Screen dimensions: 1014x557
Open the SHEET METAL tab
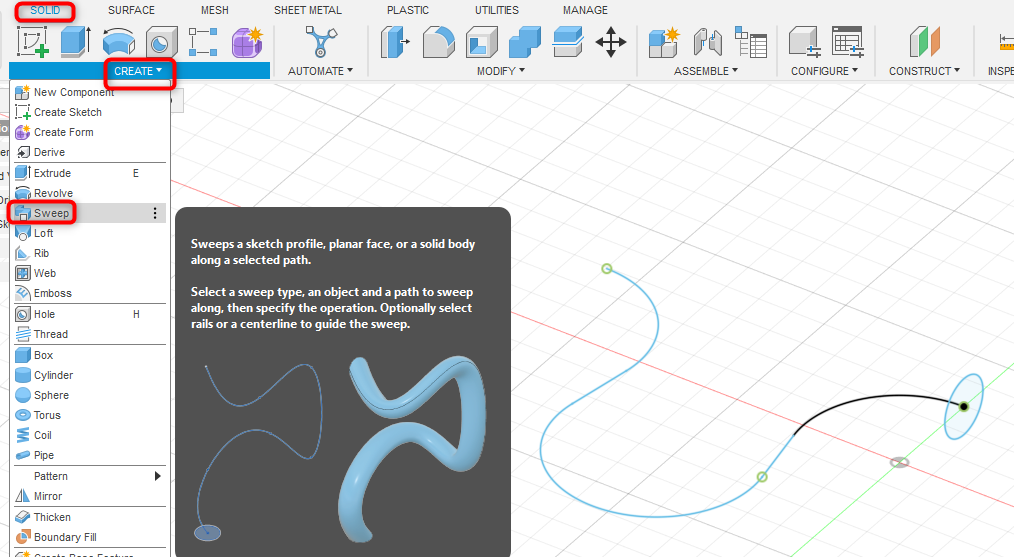click(308, 10)
